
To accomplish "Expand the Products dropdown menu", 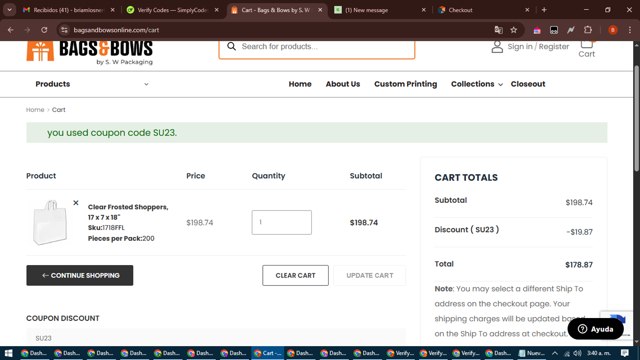I will (92, 84).
